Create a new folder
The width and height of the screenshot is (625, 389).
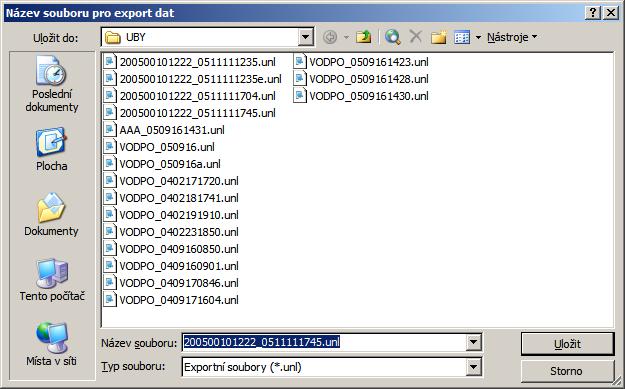coord(438,37)
